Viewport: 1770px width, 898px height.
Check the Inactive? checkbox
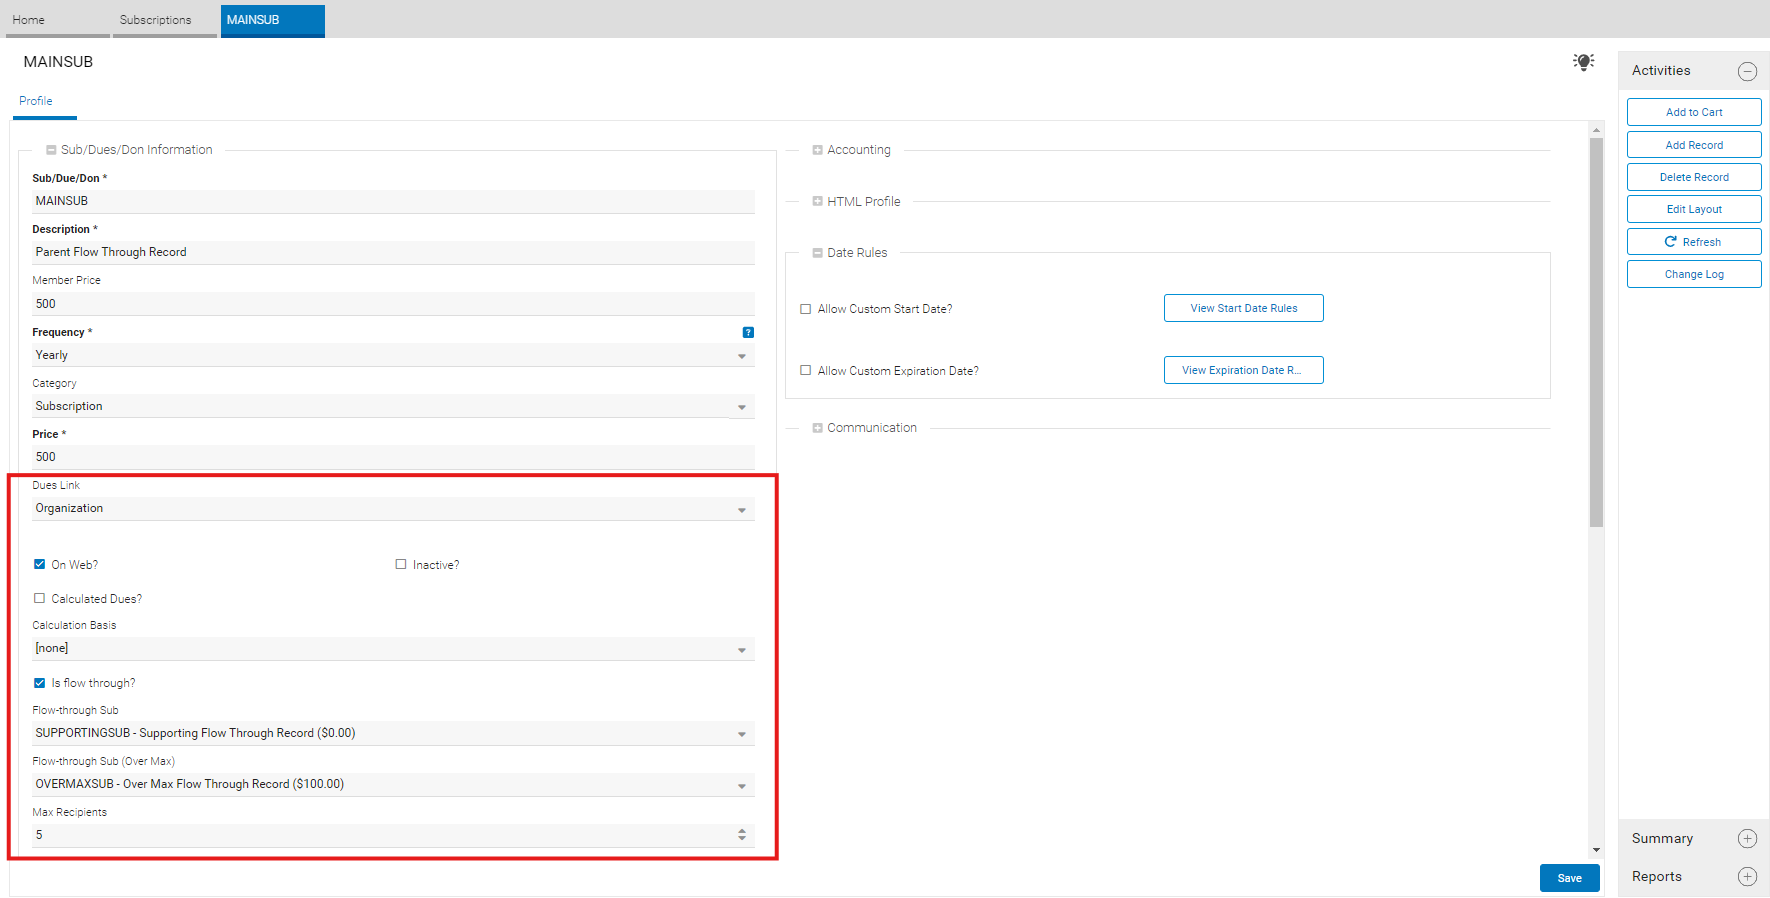(401, 565)
